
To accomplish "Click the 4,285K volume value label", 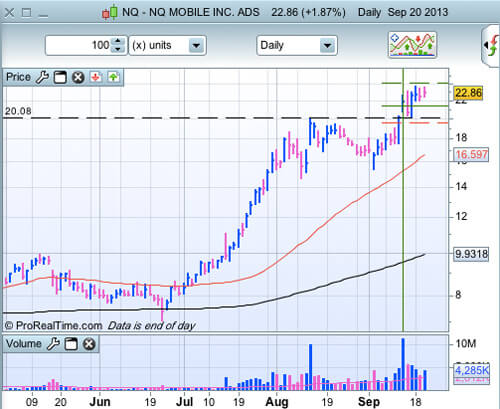I will pyautogui.click(x=472, y=370).
